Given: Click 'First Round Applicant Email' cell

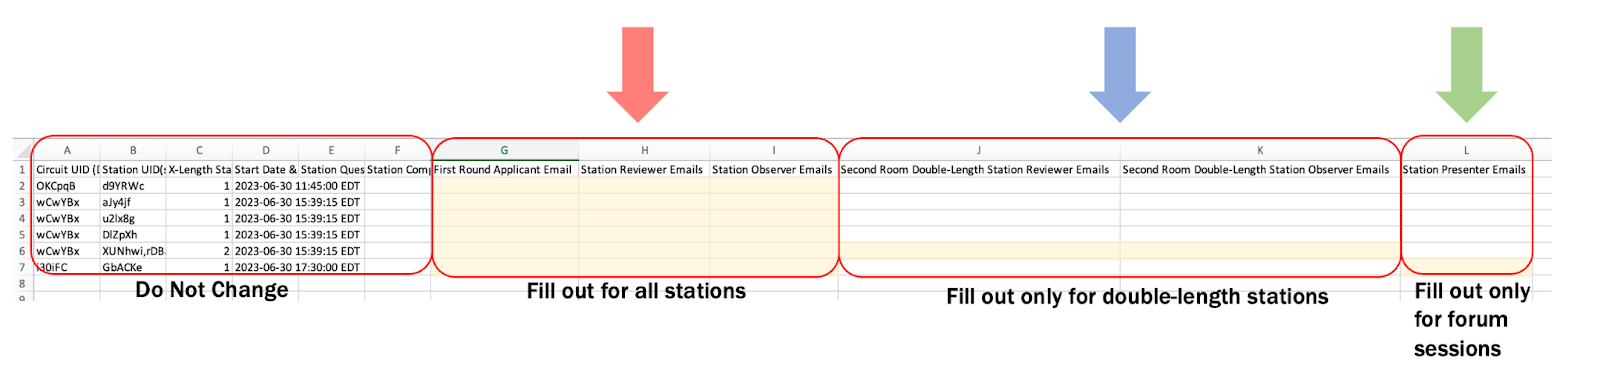Looking at the screenshot, I should (504, 170).
